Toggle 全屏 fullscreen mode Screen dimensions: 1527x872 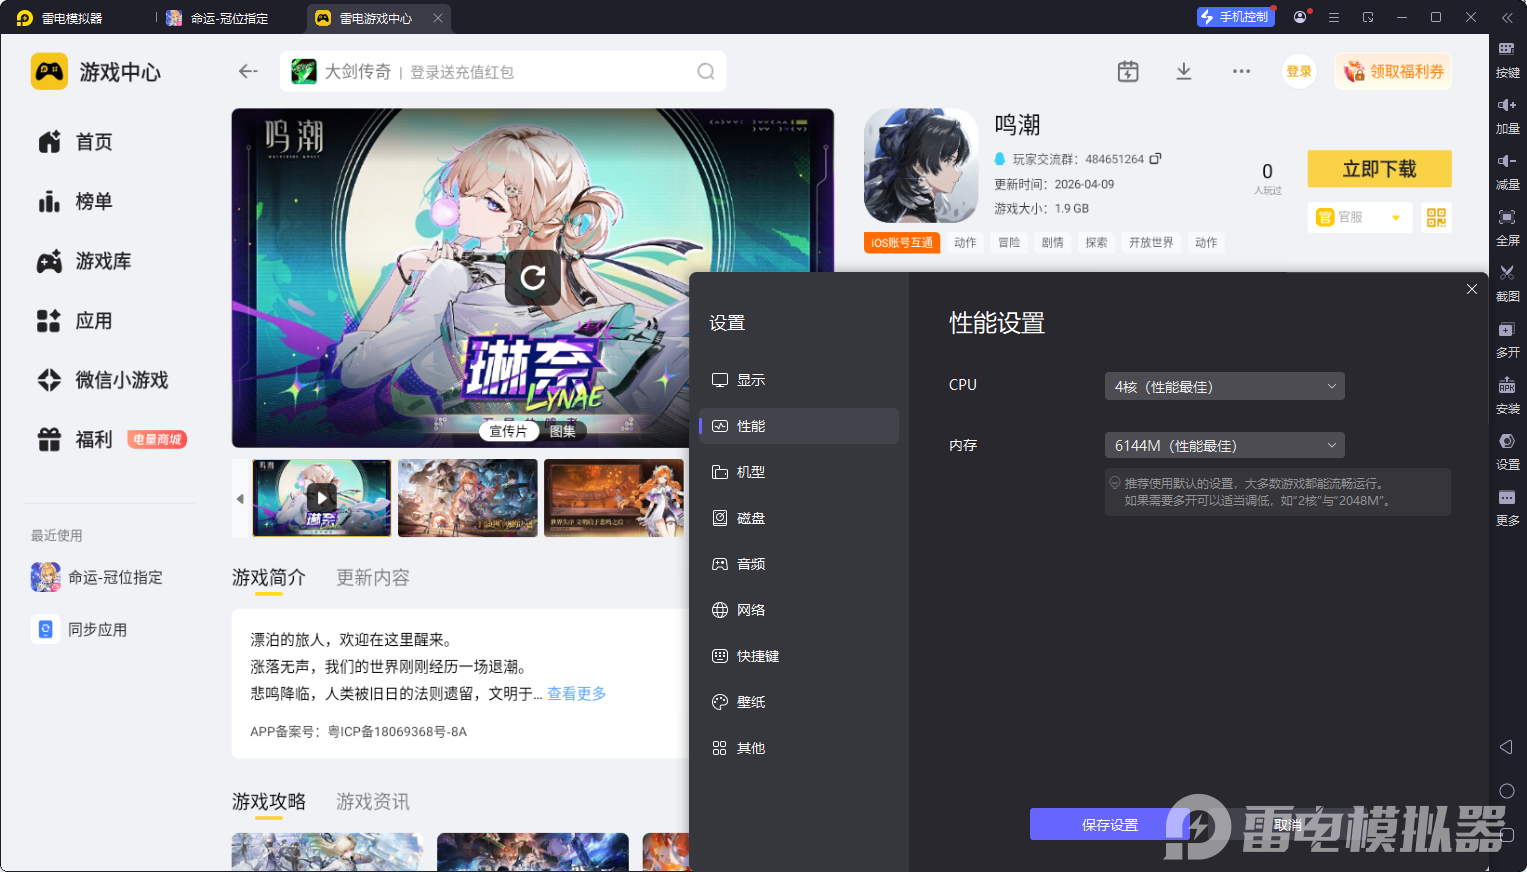(1507, 226)
